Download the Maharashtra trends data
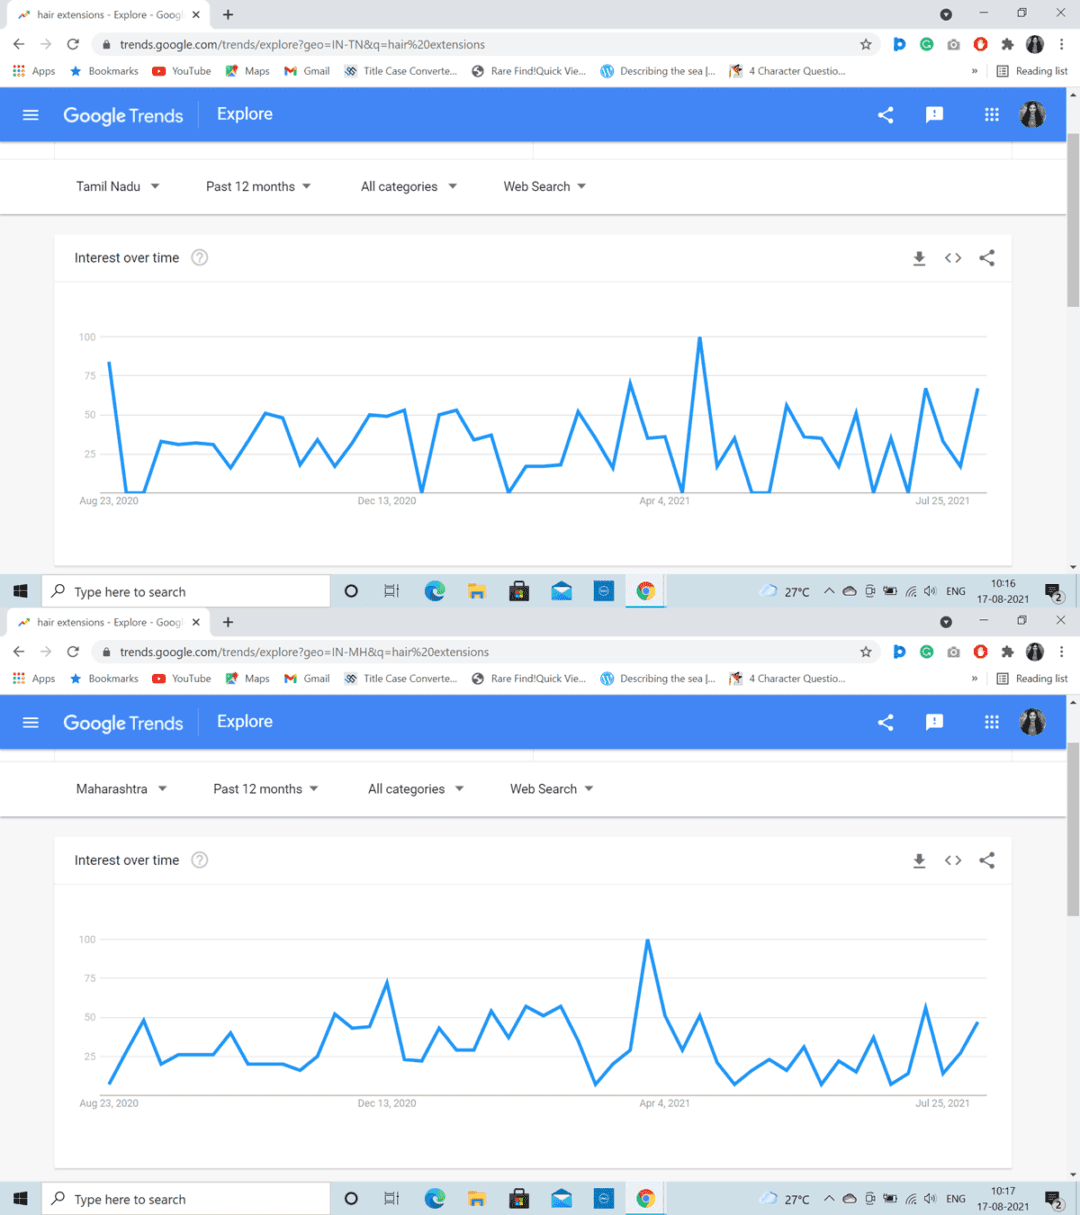 click(919, 860)
